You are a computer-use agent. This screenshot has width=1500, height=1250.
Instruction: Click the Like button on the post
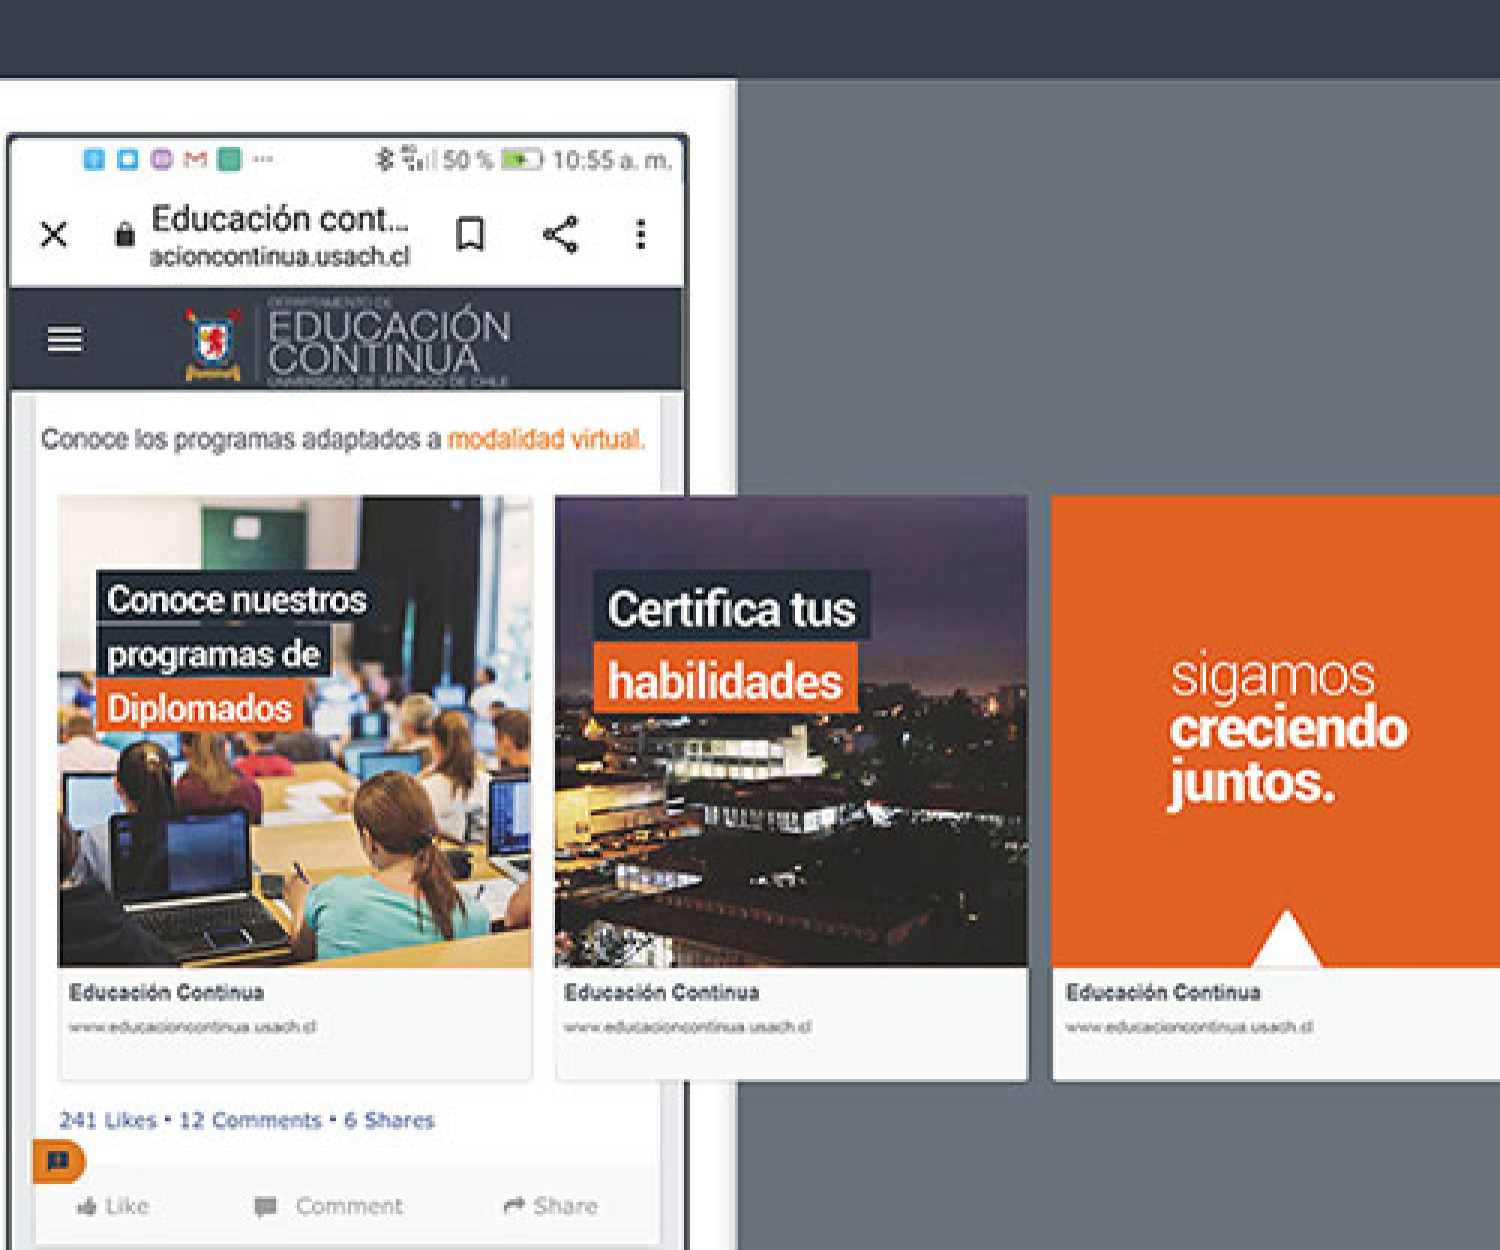(113, 1206)
